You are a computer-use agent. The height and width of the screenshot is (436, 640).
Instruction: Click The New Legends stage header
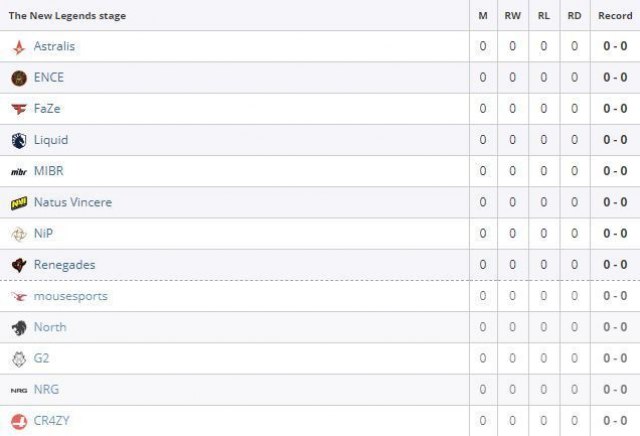(67, 16)
